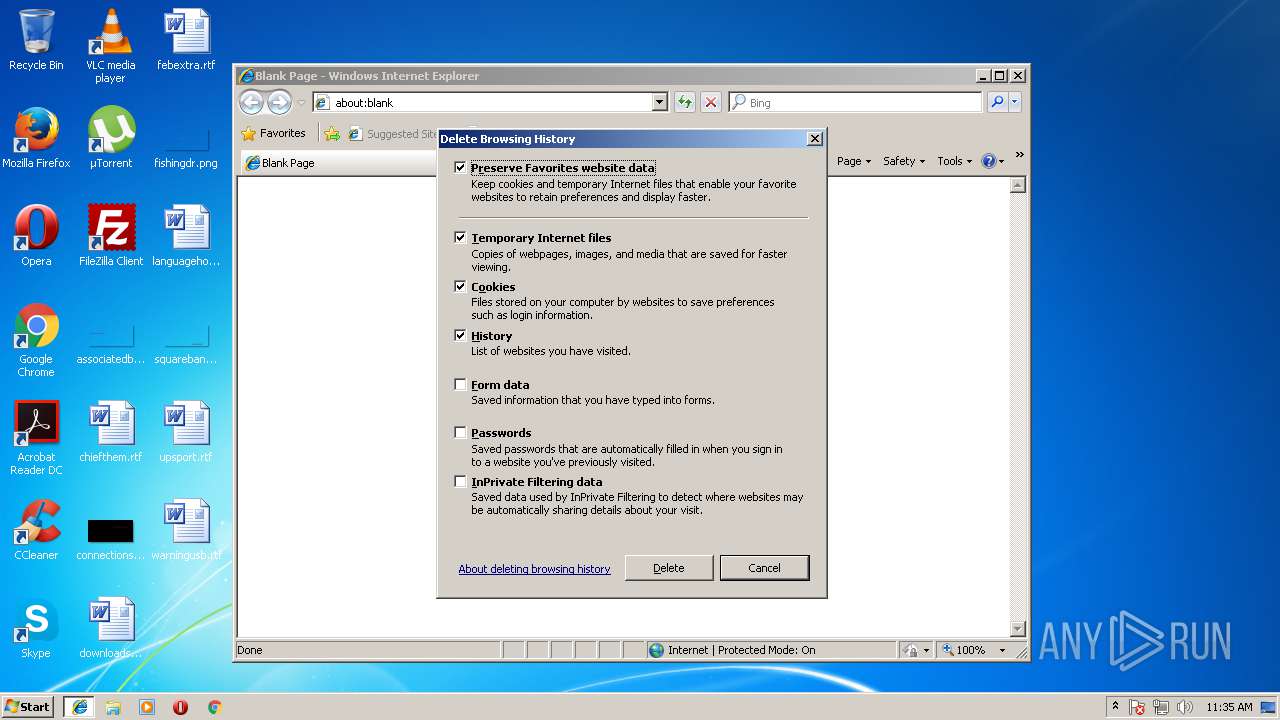Open Acrobat Reader DC shortcut

(x=36, y=438)
